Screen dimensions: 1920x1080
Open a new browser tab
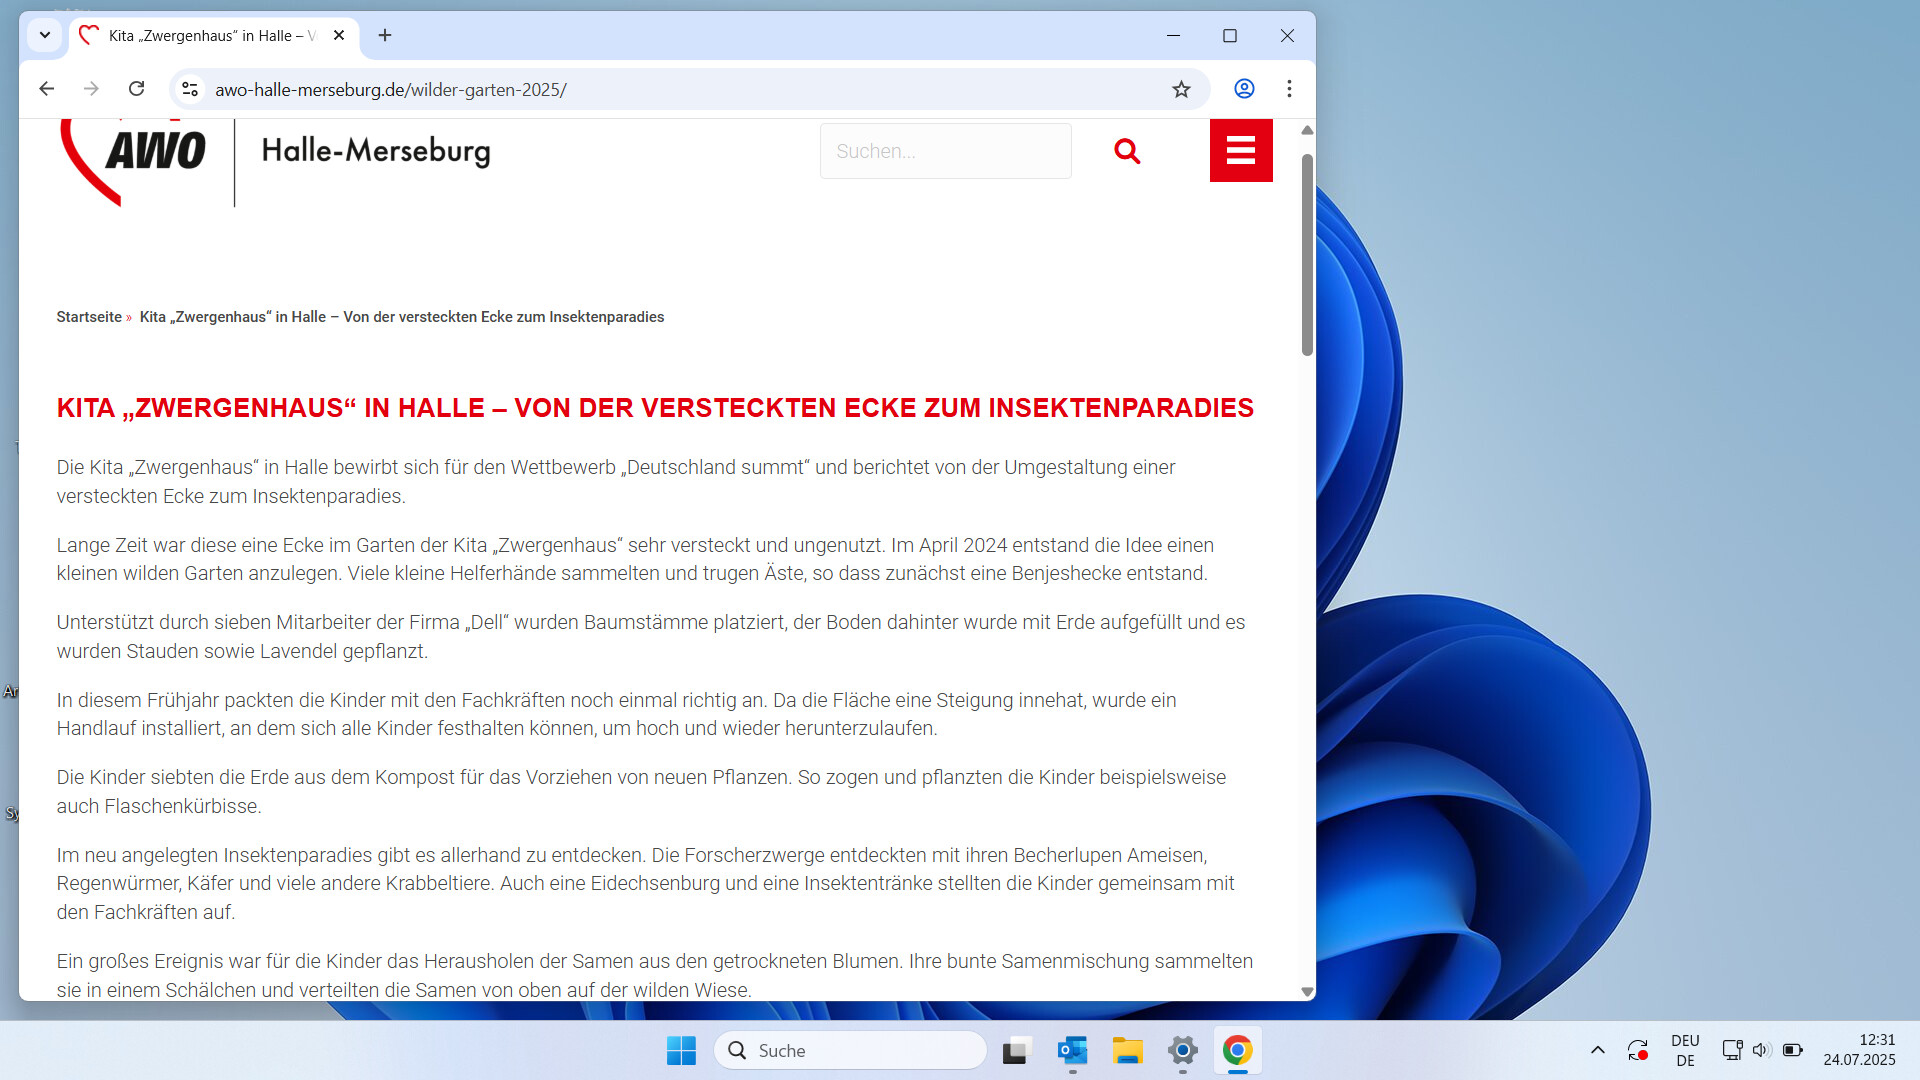384,35
